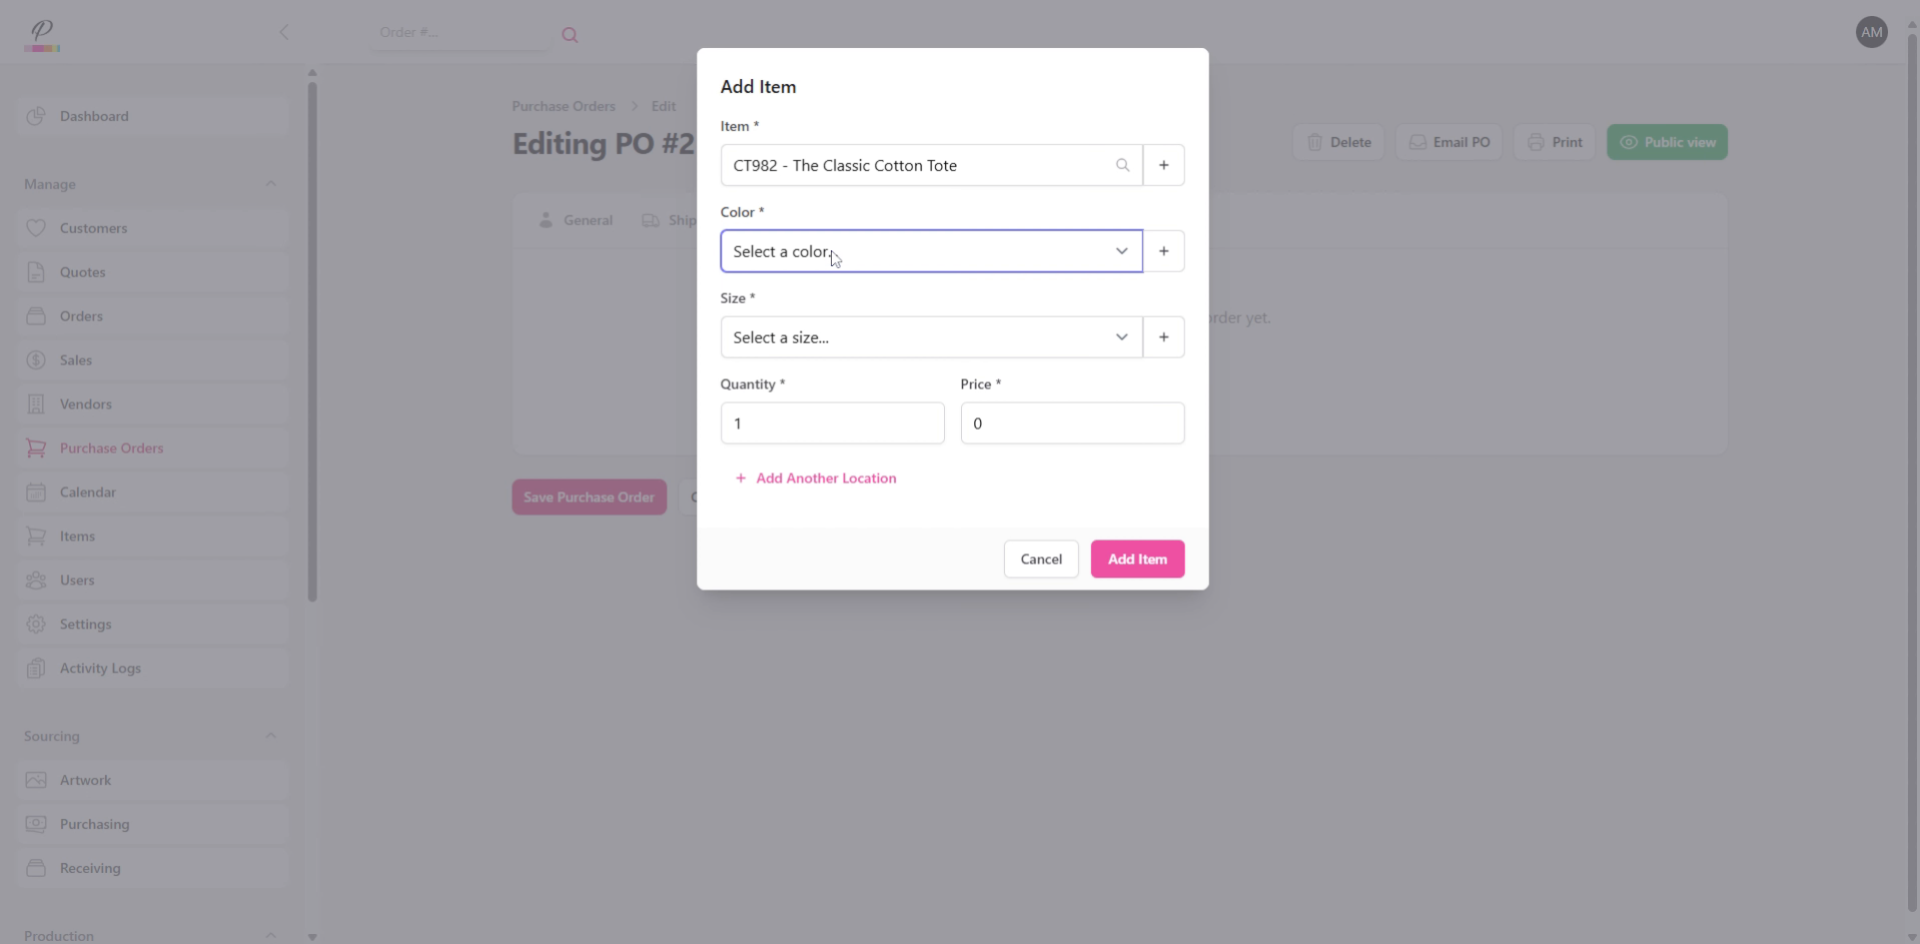Select the Purchase Orders cart icon in sidebar

[36, 447]
